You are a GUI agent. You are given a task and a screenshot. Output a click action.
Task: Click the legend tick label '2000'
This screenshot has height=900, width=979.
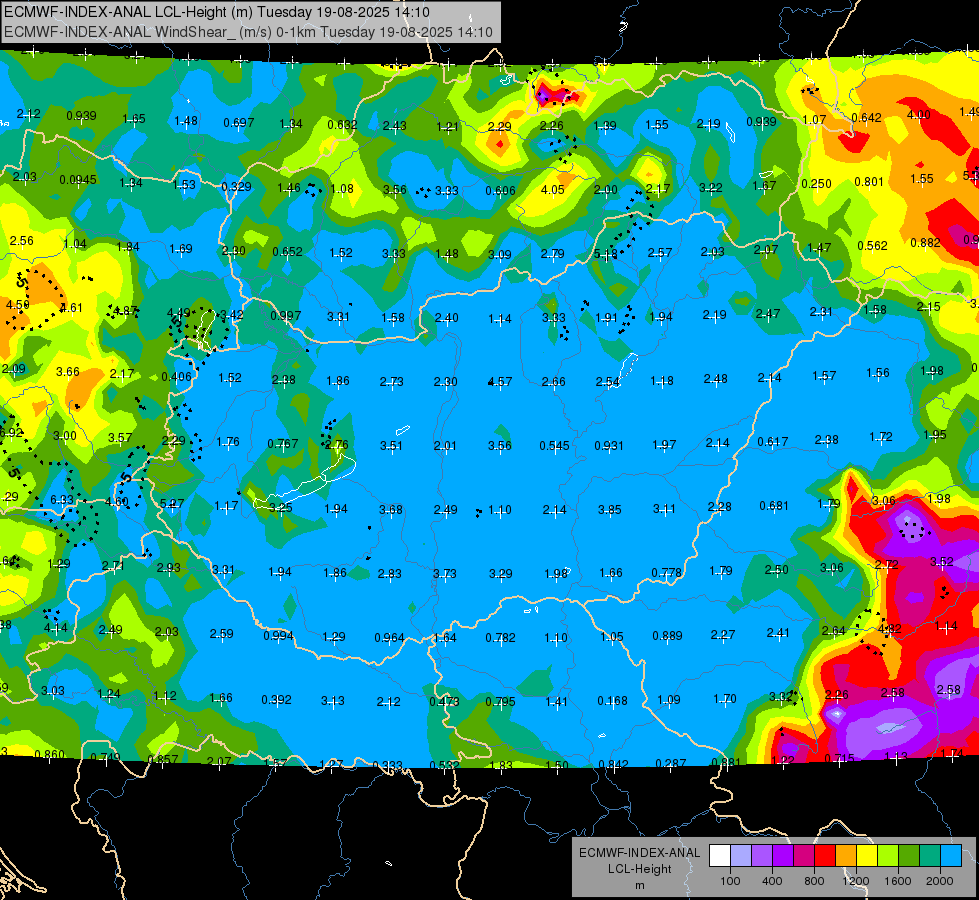tap(940, 881)
